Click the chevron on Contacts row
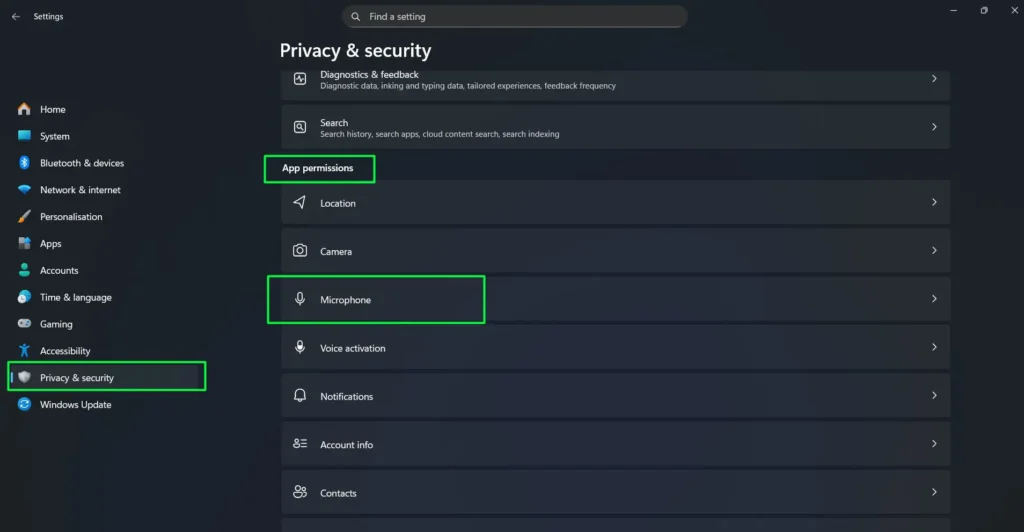1024x532 pixels. (x=934, y=492)
